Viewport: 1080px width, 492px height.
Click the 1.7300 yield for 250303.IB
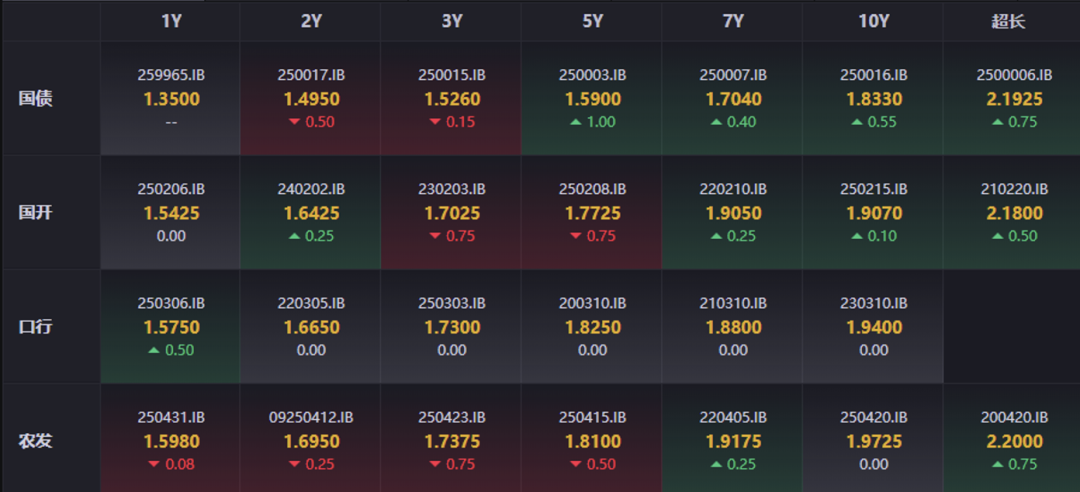[452, 327]
